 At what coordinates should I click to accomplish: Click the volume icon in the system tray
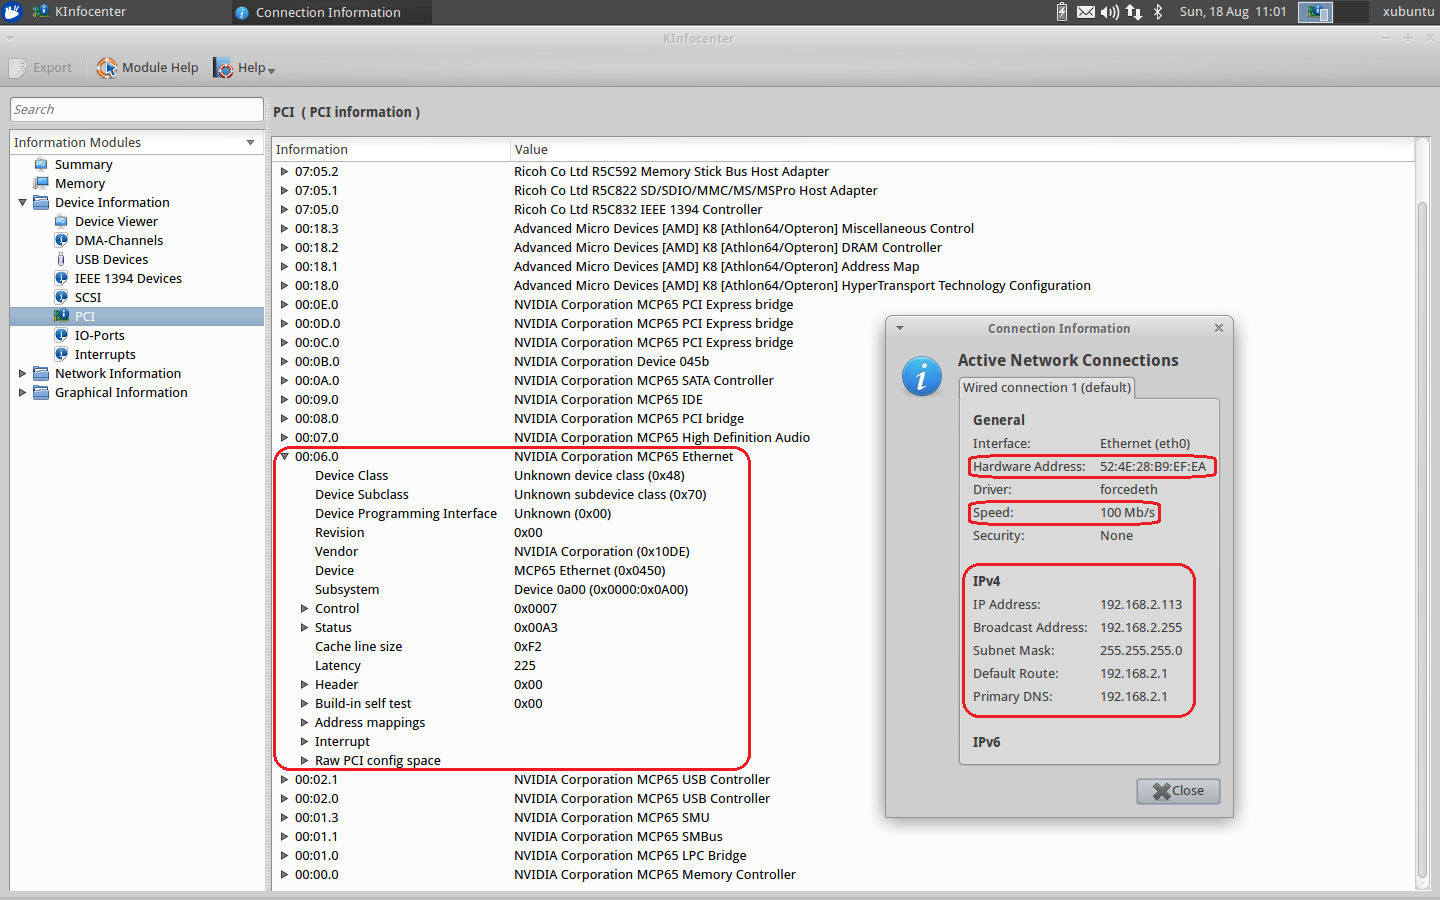coord(1110,12)
